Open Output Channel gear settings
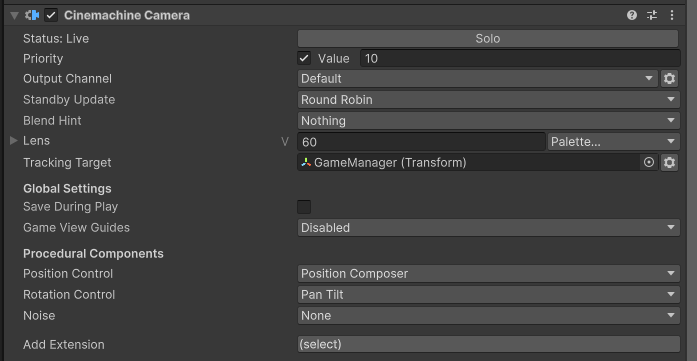This screenshot has width=697, height=361. click(x=669, y=79)
